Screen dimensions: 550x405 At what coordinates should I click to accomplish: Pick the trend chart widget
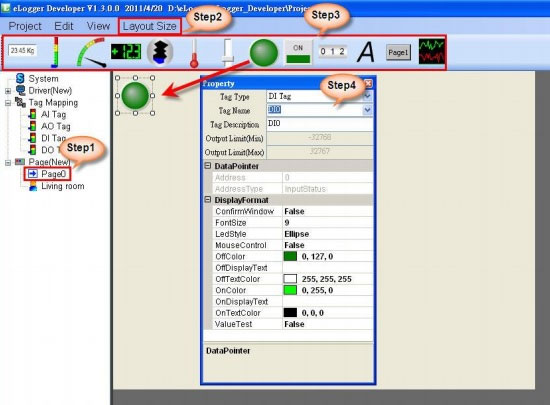[432, 52]
